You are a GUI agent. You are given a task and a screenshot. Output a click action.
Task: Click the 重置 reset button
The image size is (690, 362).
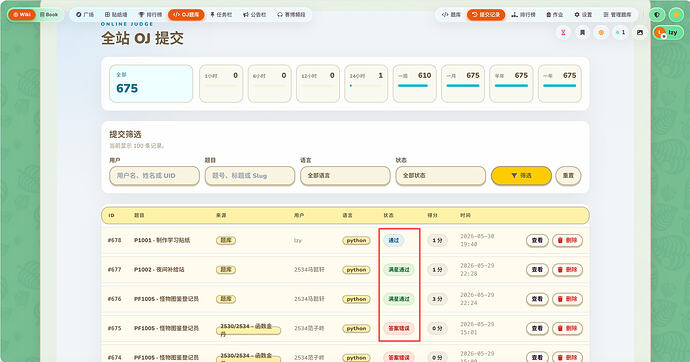coord(568,176)
